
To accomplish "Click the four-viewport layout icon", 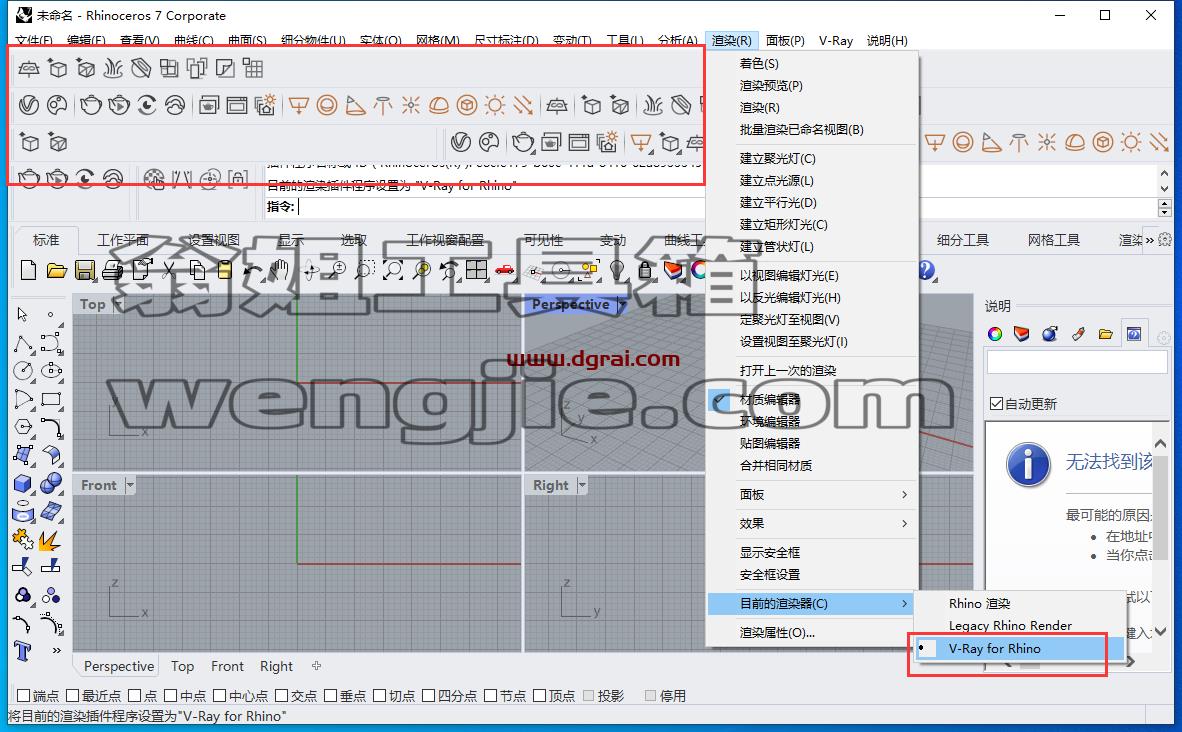I will [x=476, y=270].
